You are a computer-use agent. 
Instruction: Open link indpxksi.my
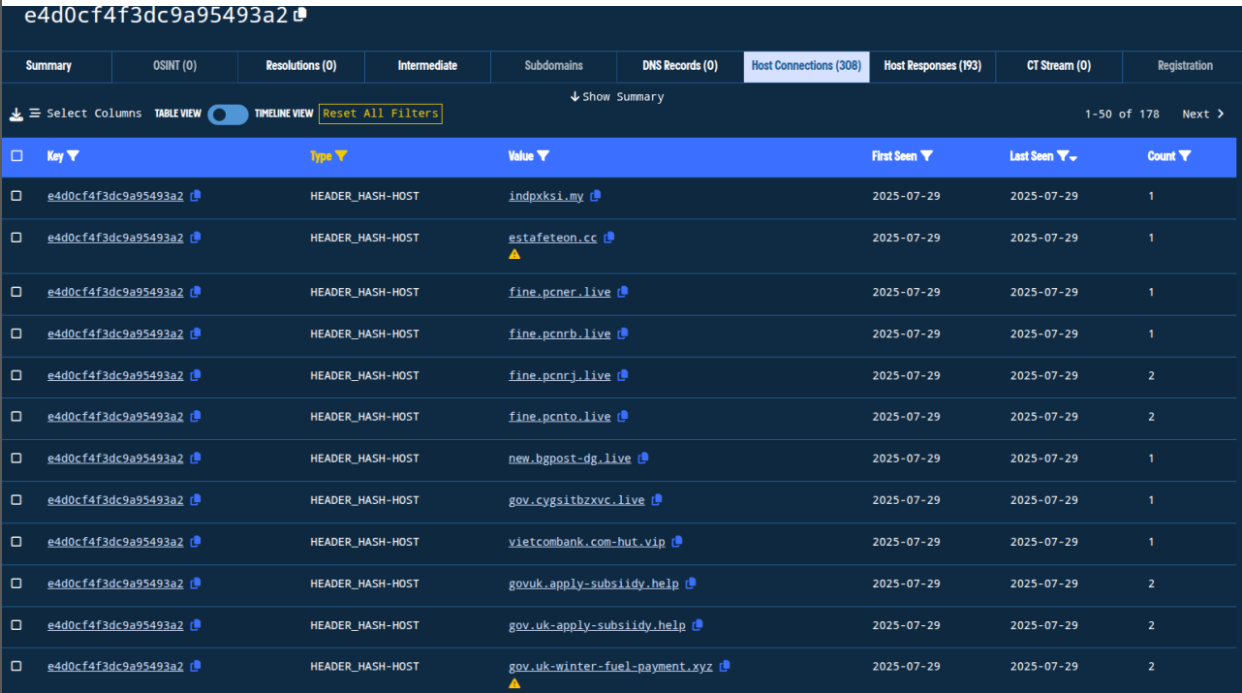(546, 196)
